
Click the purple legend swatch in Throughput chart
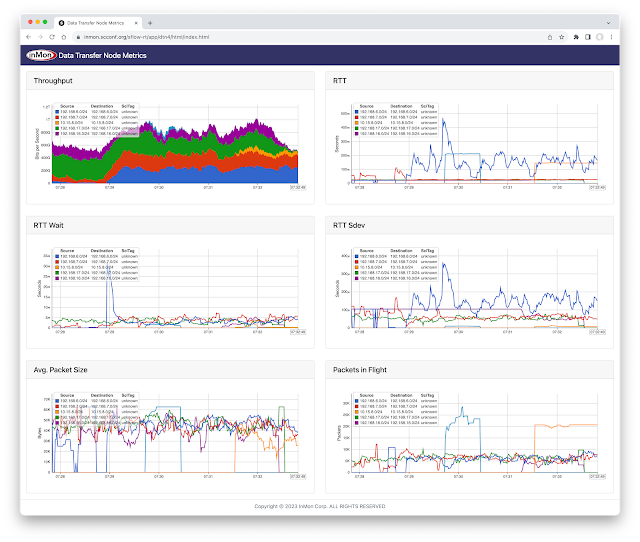click(x=57, y=133)
